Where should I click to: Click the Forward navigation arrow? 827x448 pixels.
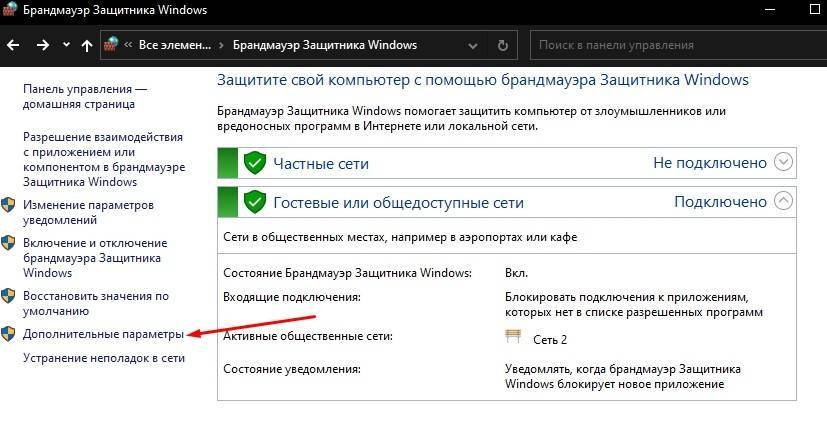click(x=42, y=45)
